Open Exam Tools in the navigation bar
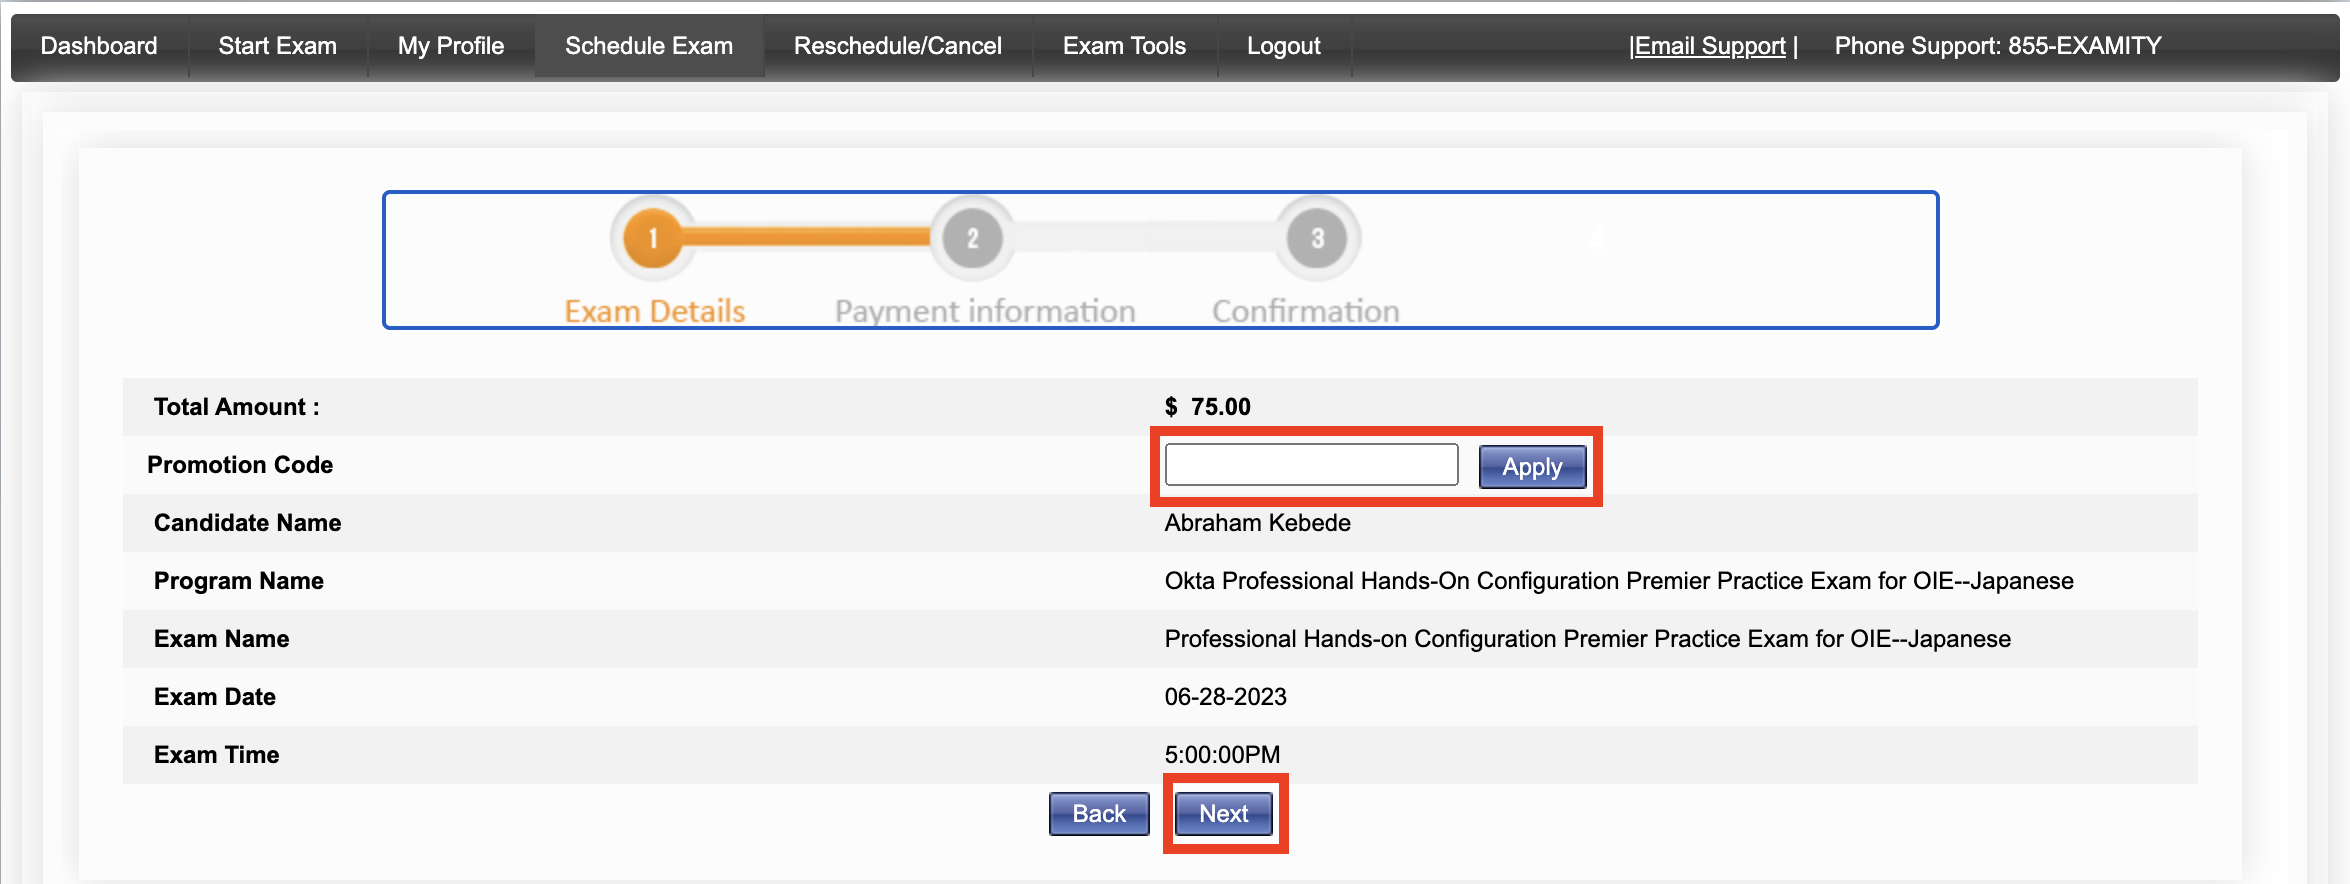Image resolution: width=2350 pixels, height=884 pixels. pyautogui.click(x=1124, y=46)
